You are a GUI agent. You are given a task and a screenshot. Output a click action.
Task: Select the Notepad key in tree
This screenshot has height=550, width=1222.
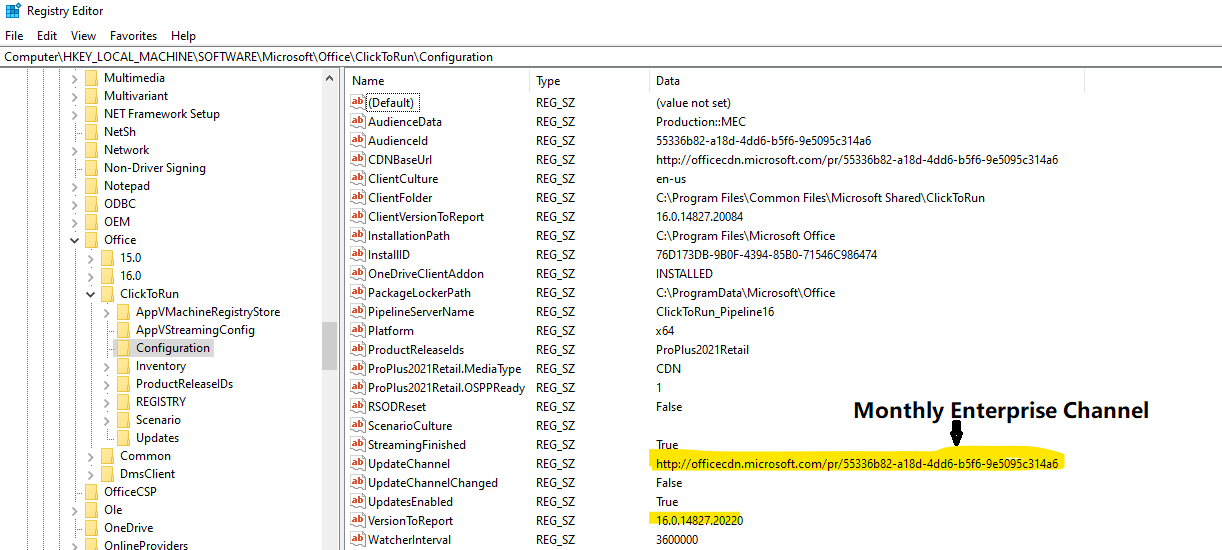[x=127, y=185]
